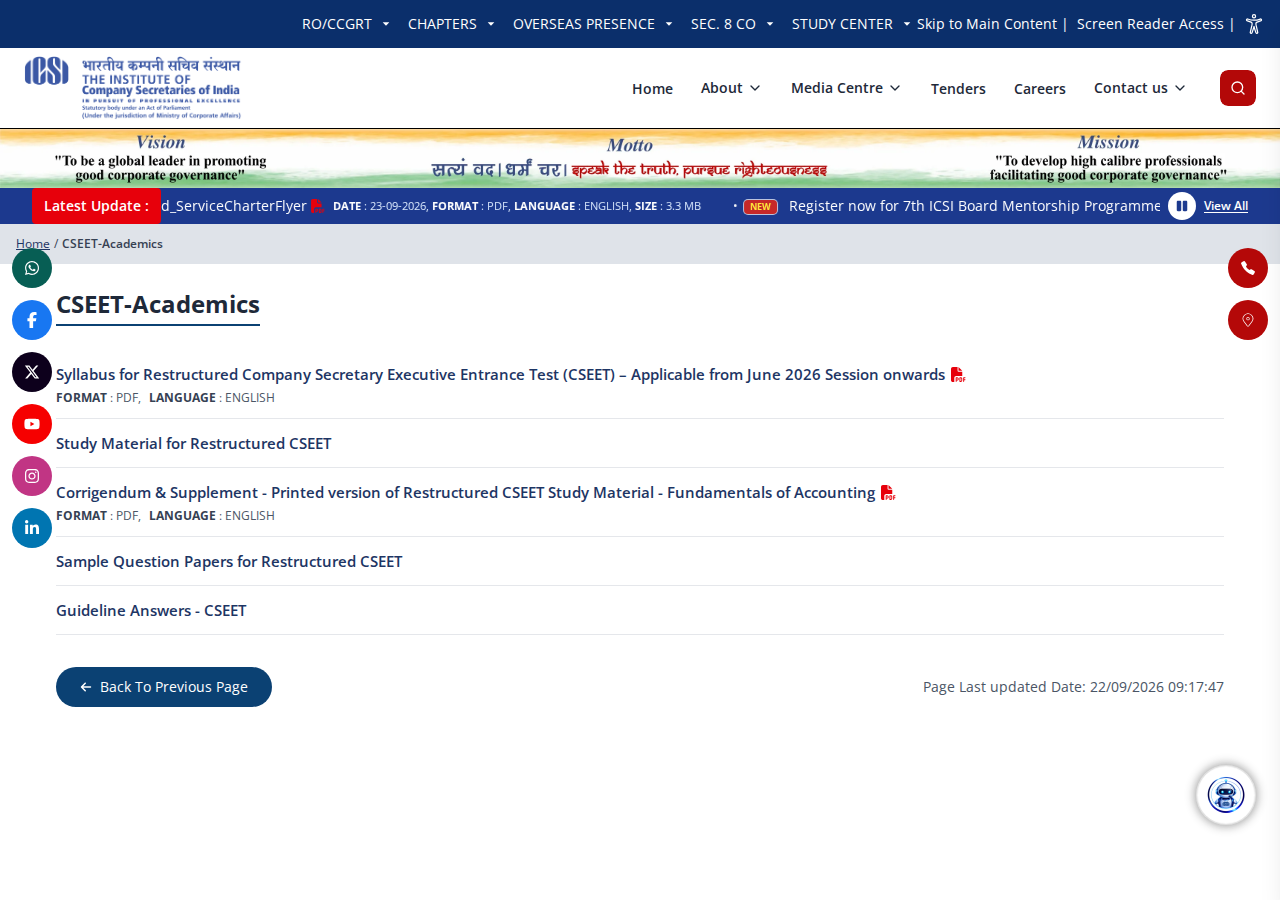This screenshot has height=900, width=1280.
Task: Click the ICSI logo
Action: 133,88
